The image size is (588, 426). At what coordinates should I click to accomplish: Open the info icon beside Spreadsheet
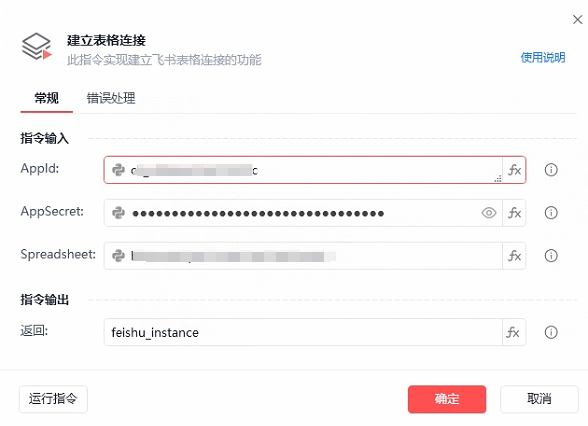tap(550, 256)
